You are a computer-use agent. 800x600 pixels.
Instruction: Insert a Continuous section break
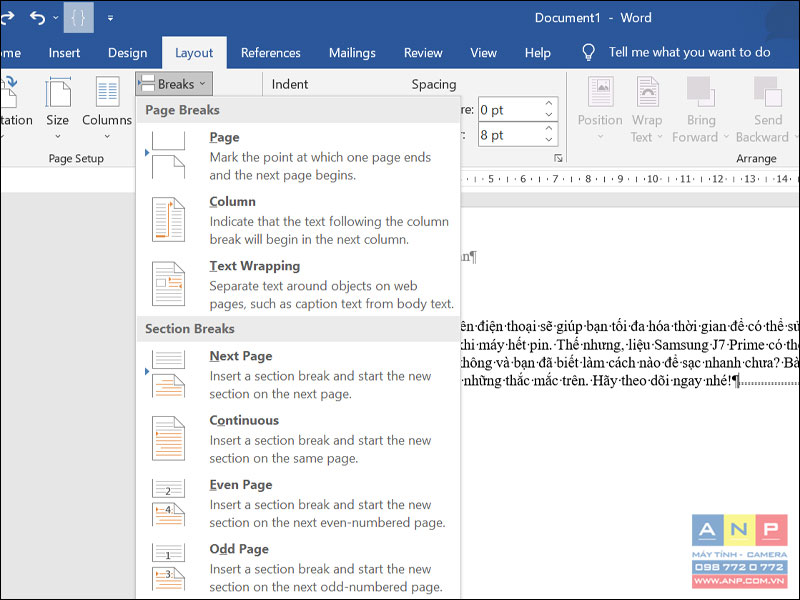point(298,439)
